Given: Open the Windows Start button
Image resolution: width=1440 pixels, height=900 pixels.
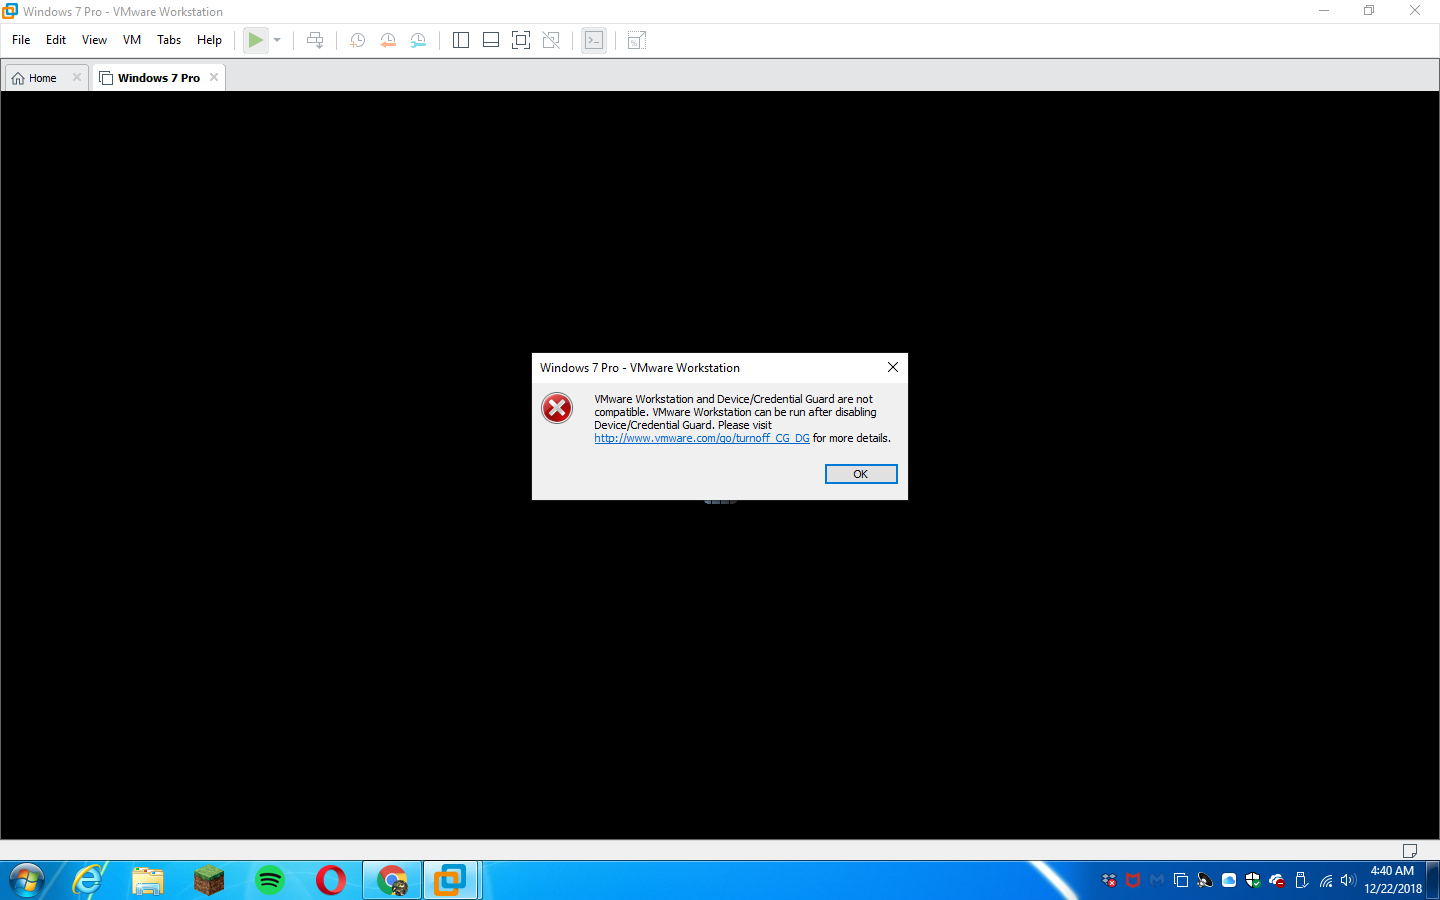Looking at the screenshot, I should (27, 880).
